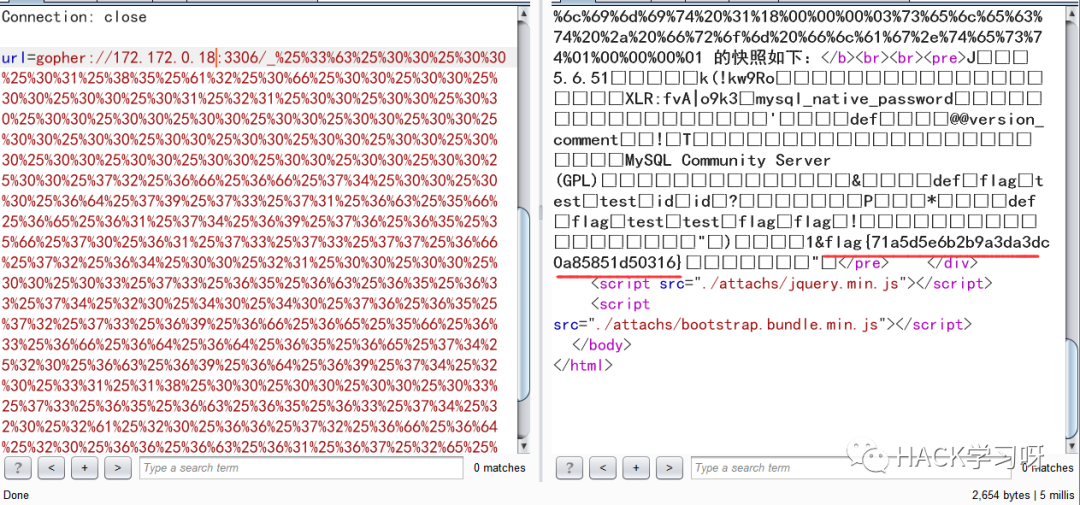Click the "./attachs/jquery.min.js" script source
Image resolution: width=1080 pixels, height=505 pixels.
tap(793, 283)
